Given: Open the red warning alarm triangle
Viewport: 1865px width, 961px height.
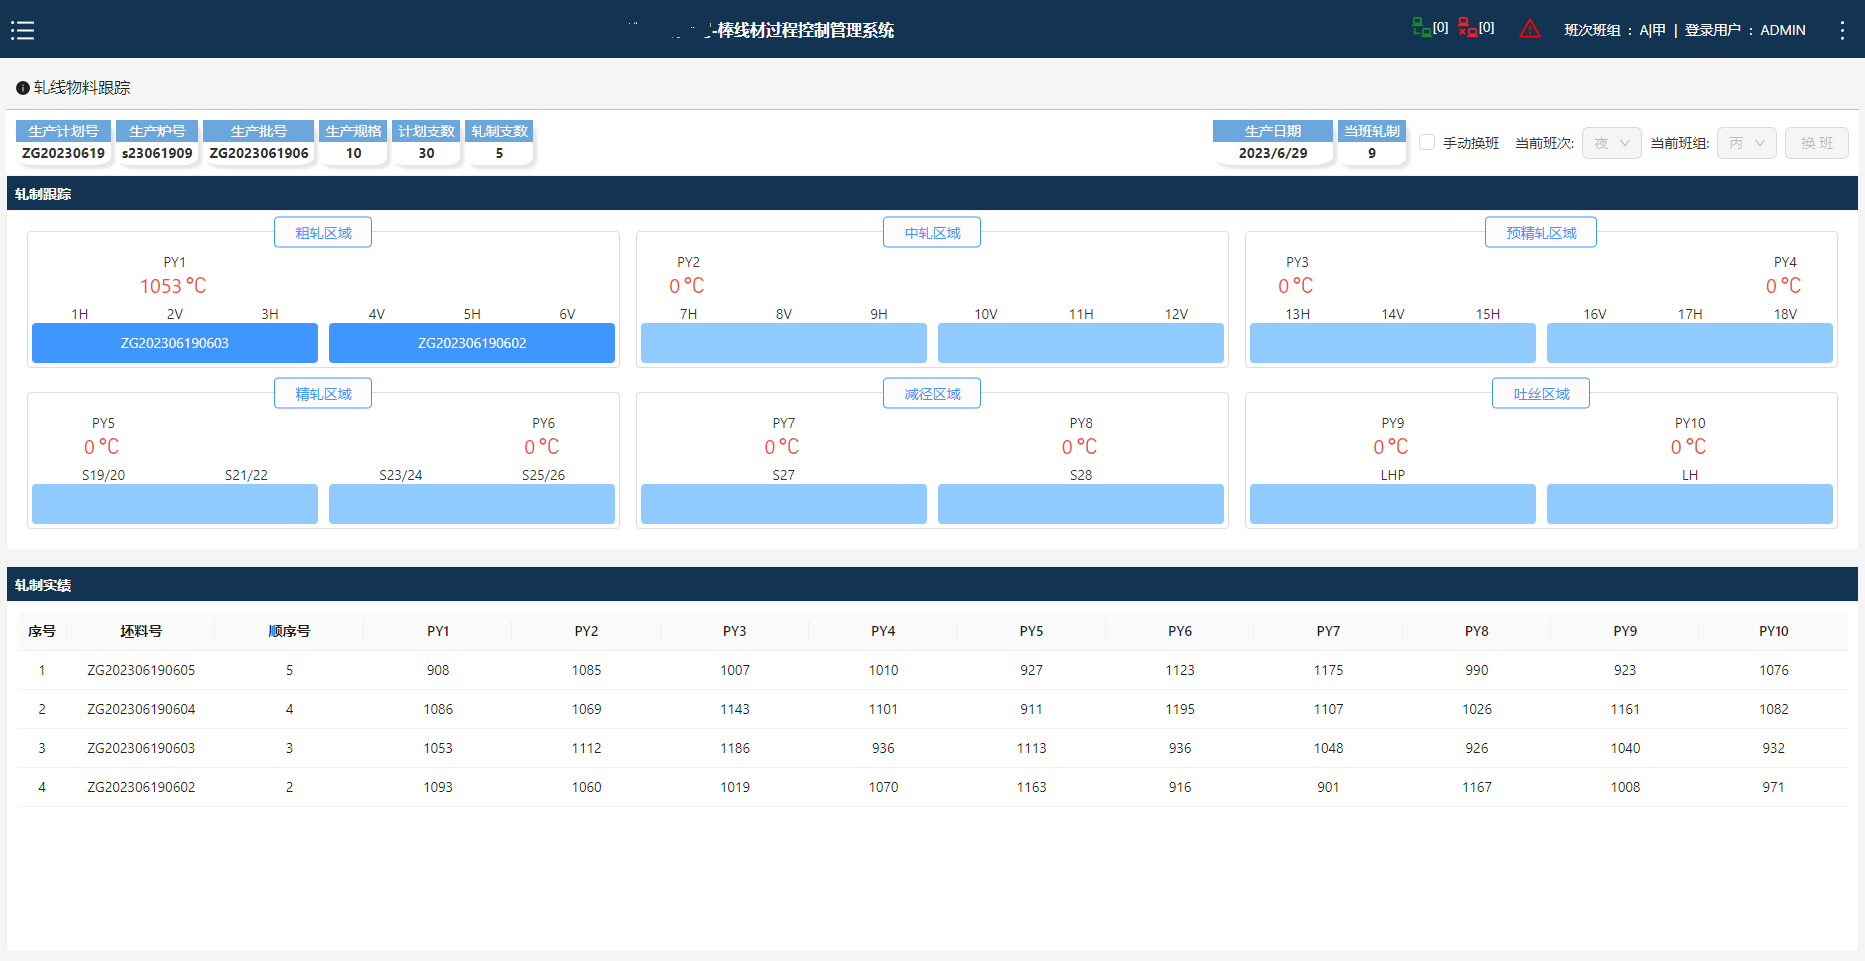Looking at the screenshot, I should point(1530,29).
